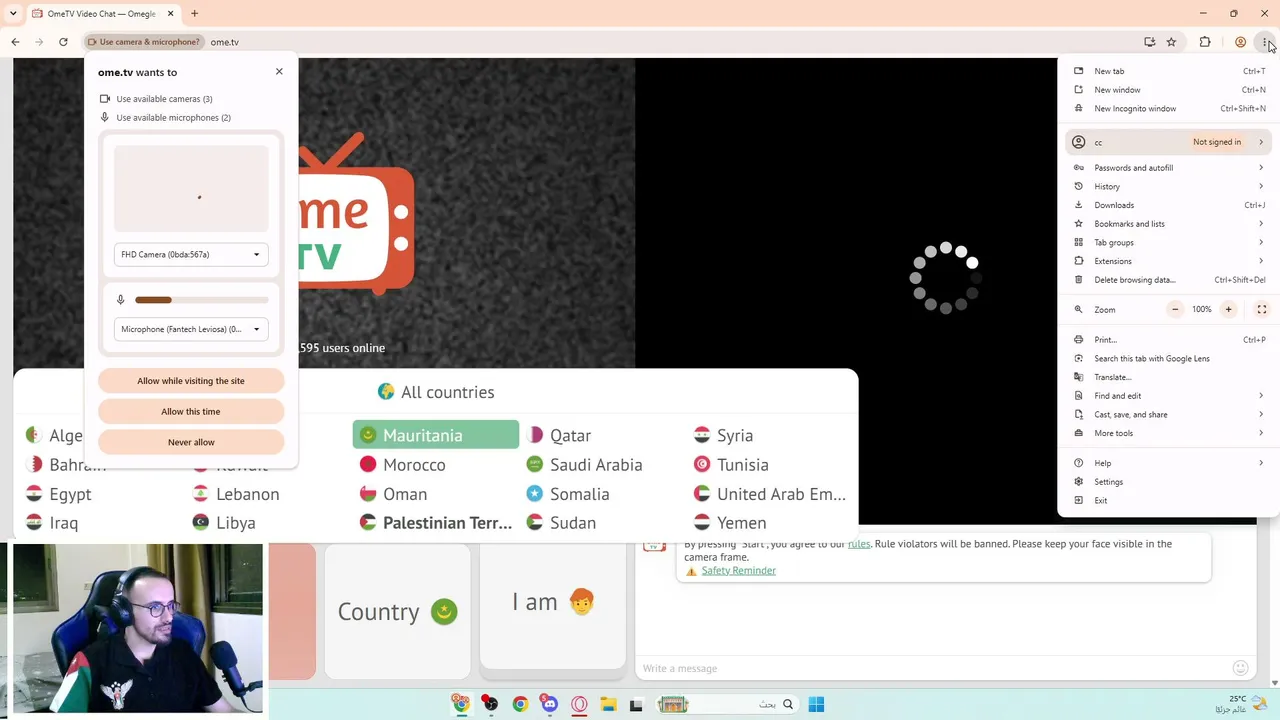
Task: Open the FHD Camera selection dropdown
Action: [191, 255]
